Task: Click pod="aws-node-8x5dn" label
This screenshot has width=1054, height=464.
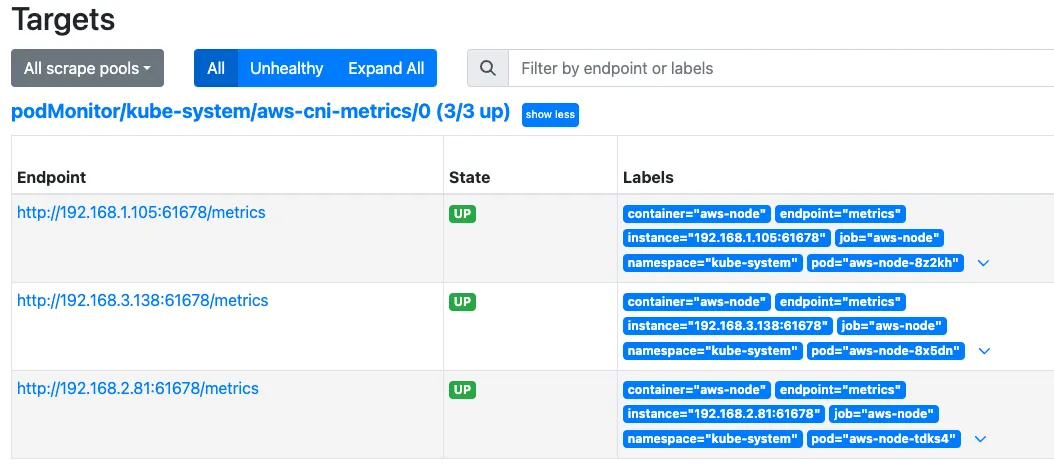Action: [886, 351]
